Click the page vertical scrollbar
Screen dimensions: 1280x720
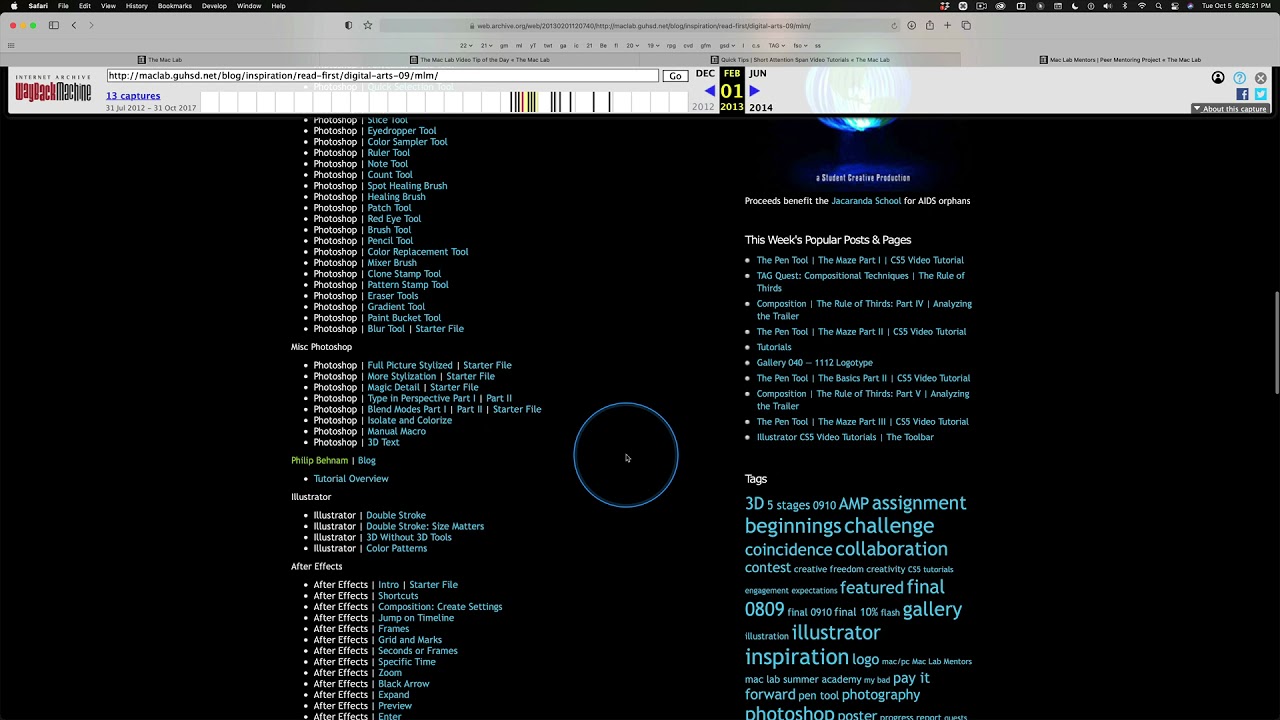(1276, 343)
